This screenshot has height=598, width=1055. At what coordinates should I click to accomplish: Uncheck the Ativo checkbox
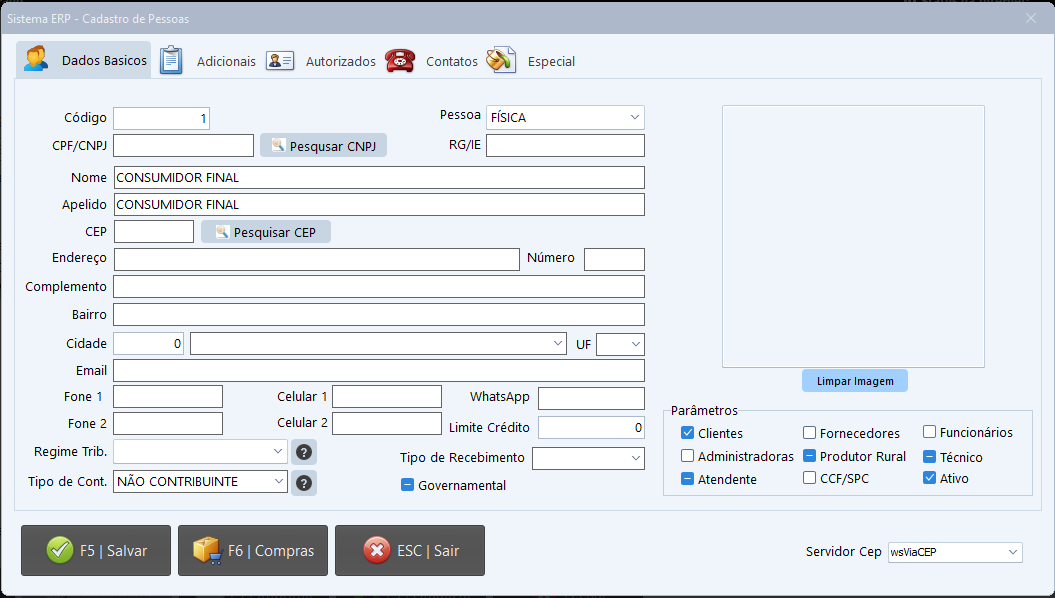(929, 478)
